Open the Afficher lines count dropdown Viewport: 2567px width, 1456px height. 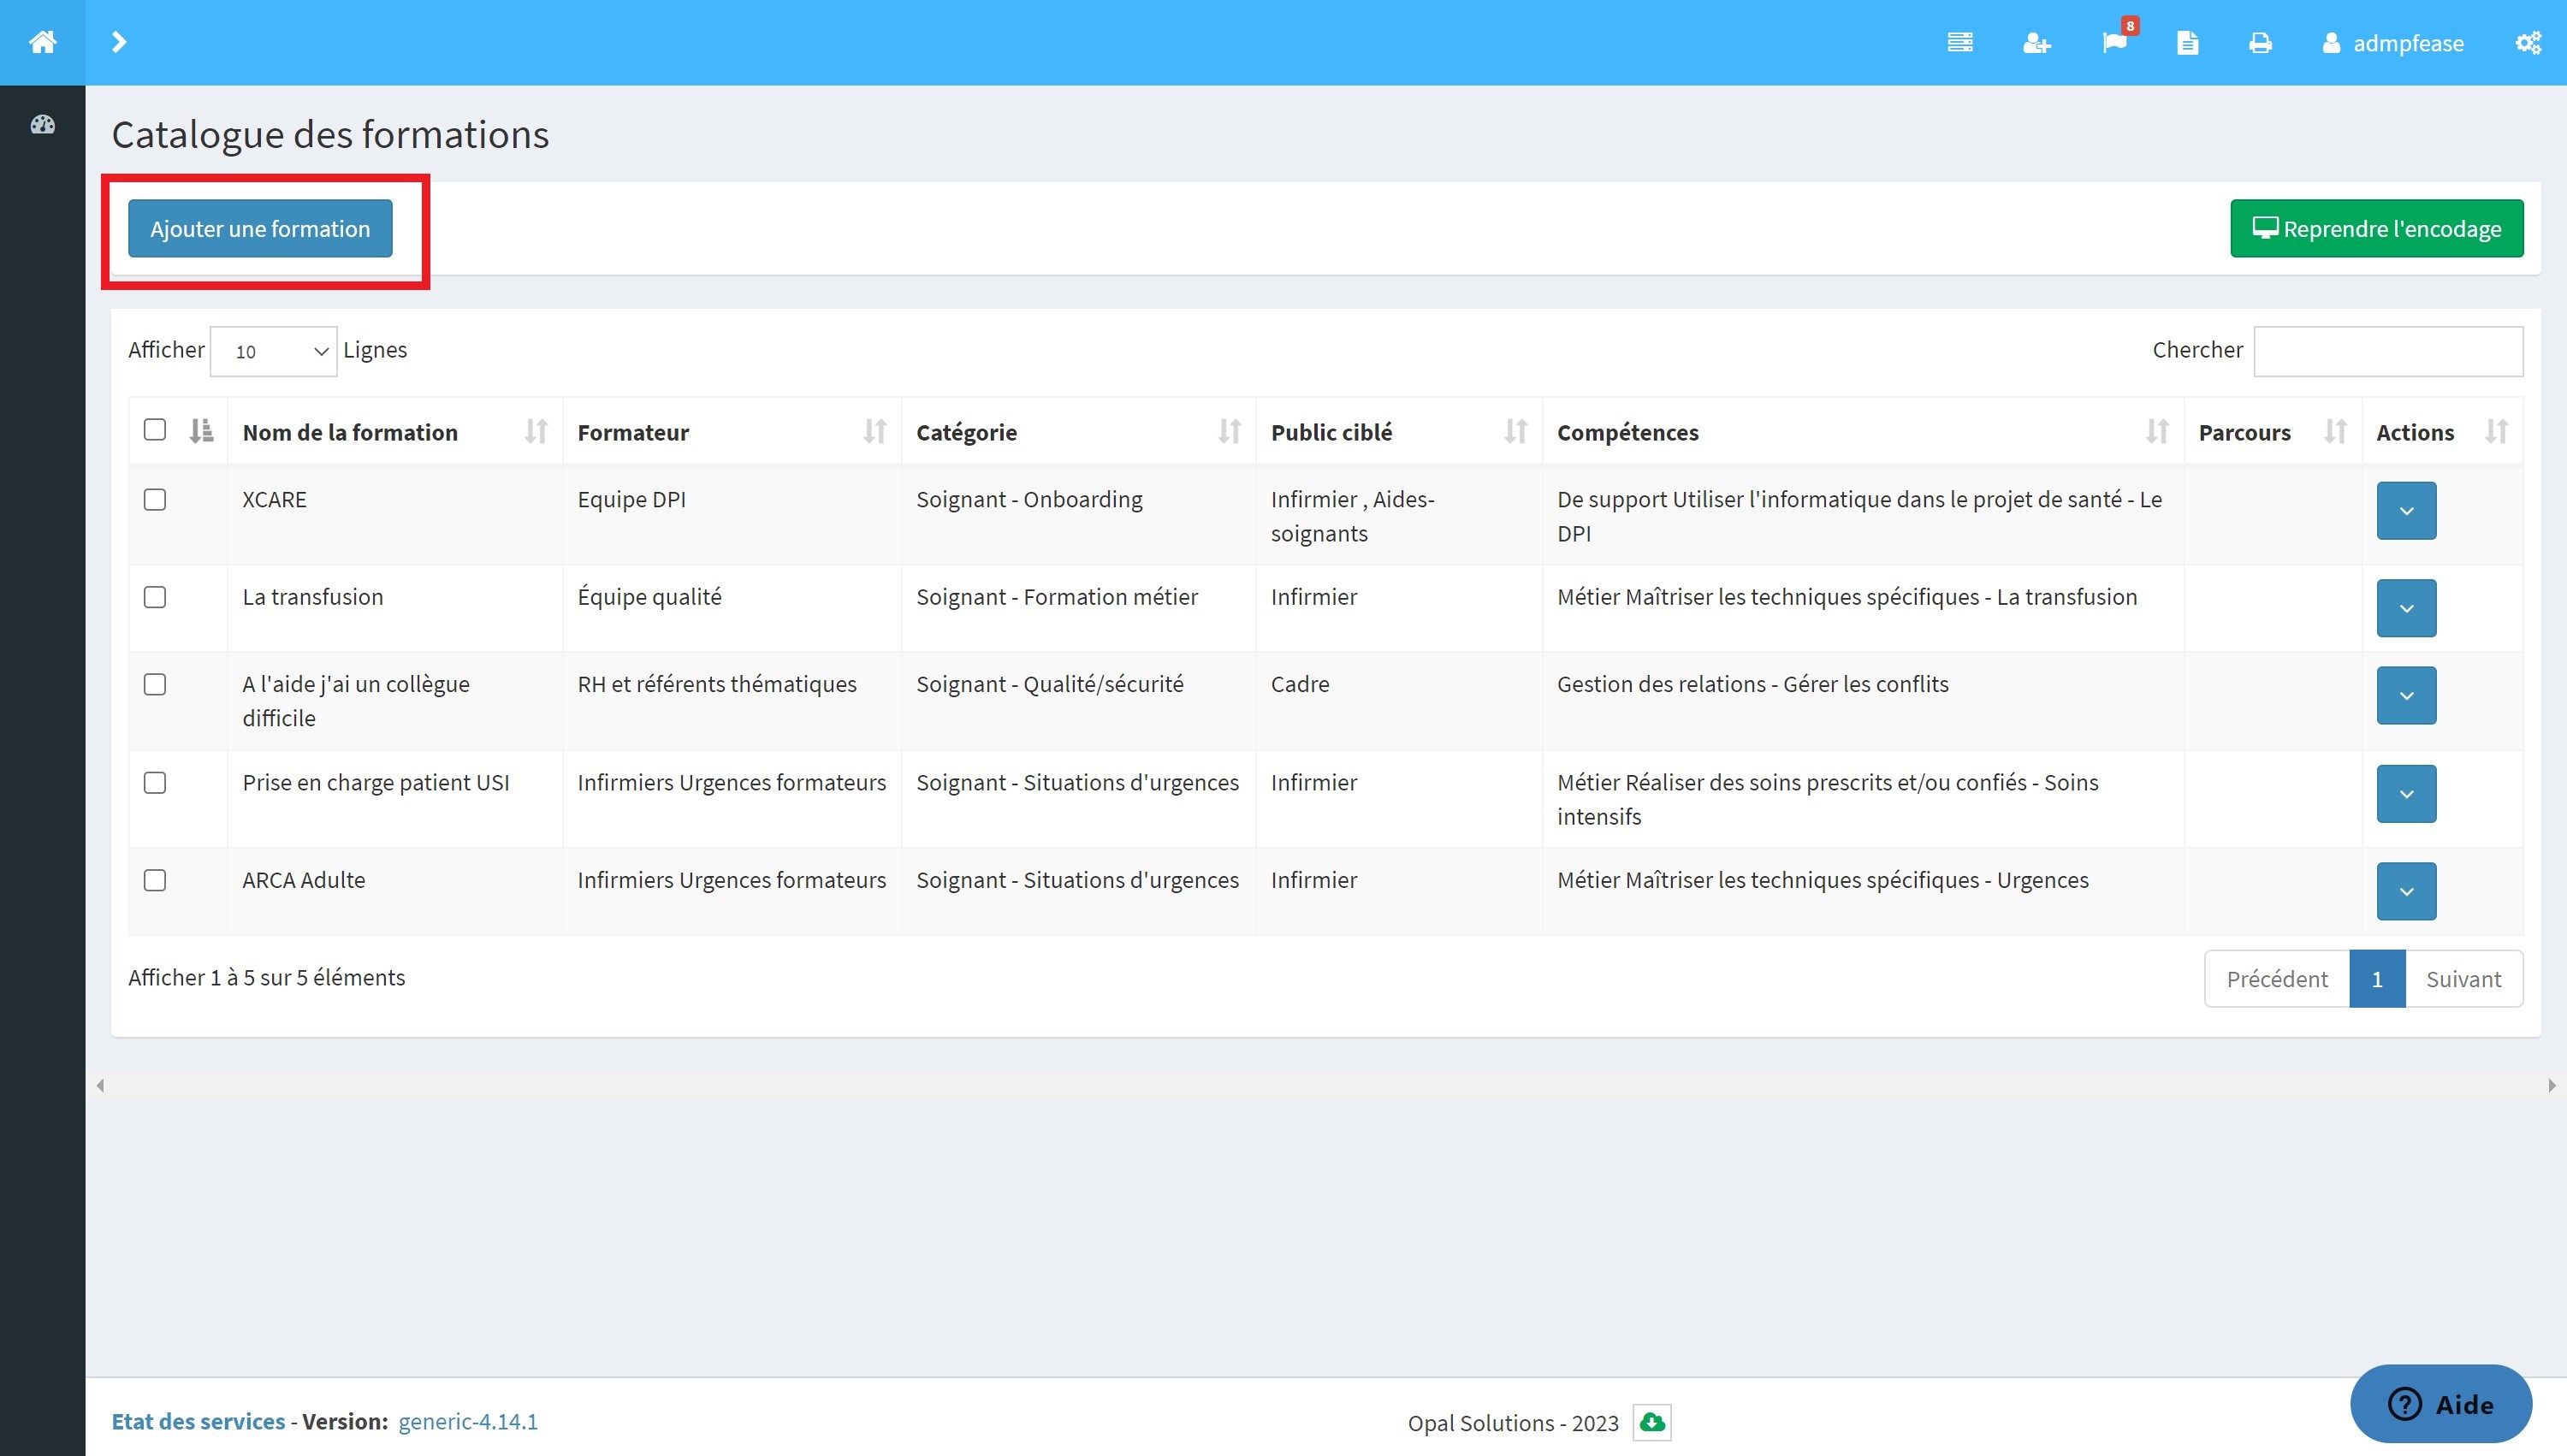(x=273, y=351)
